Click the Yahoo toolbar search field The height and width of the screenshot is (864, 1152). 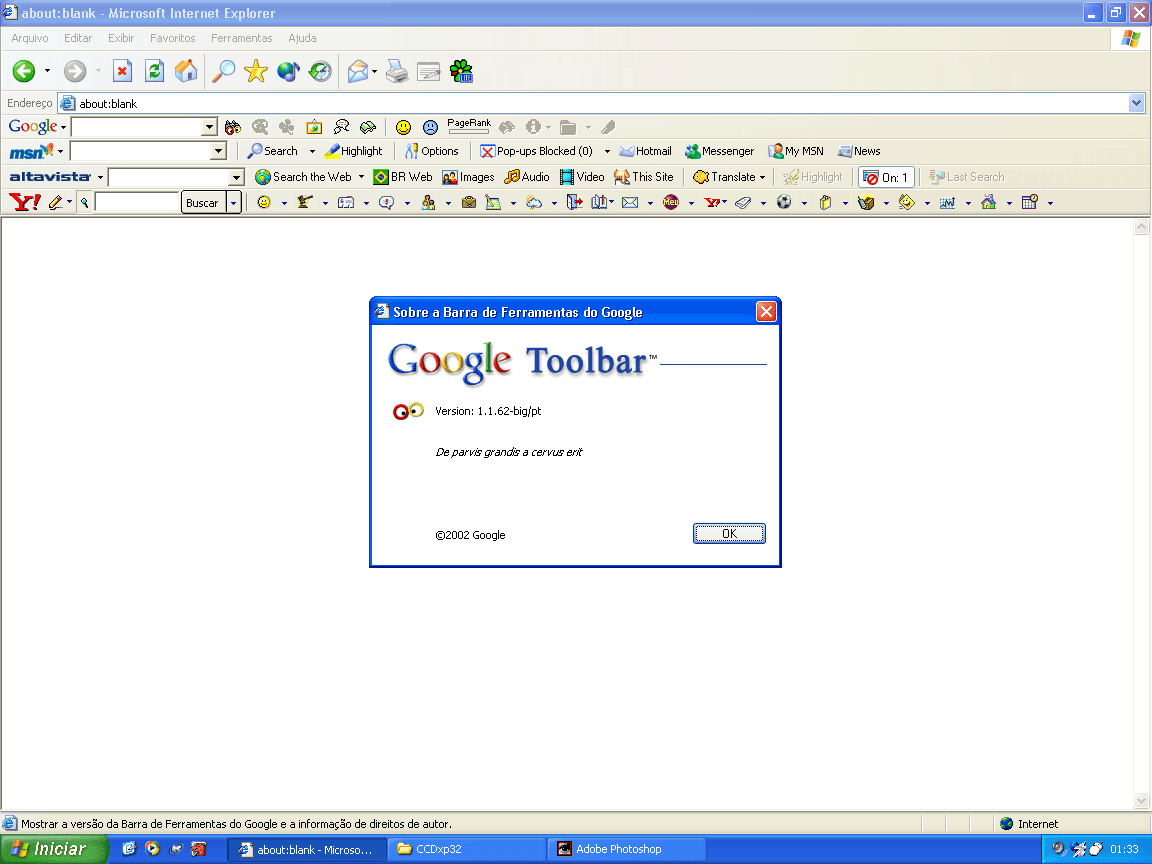pos(137,202)
